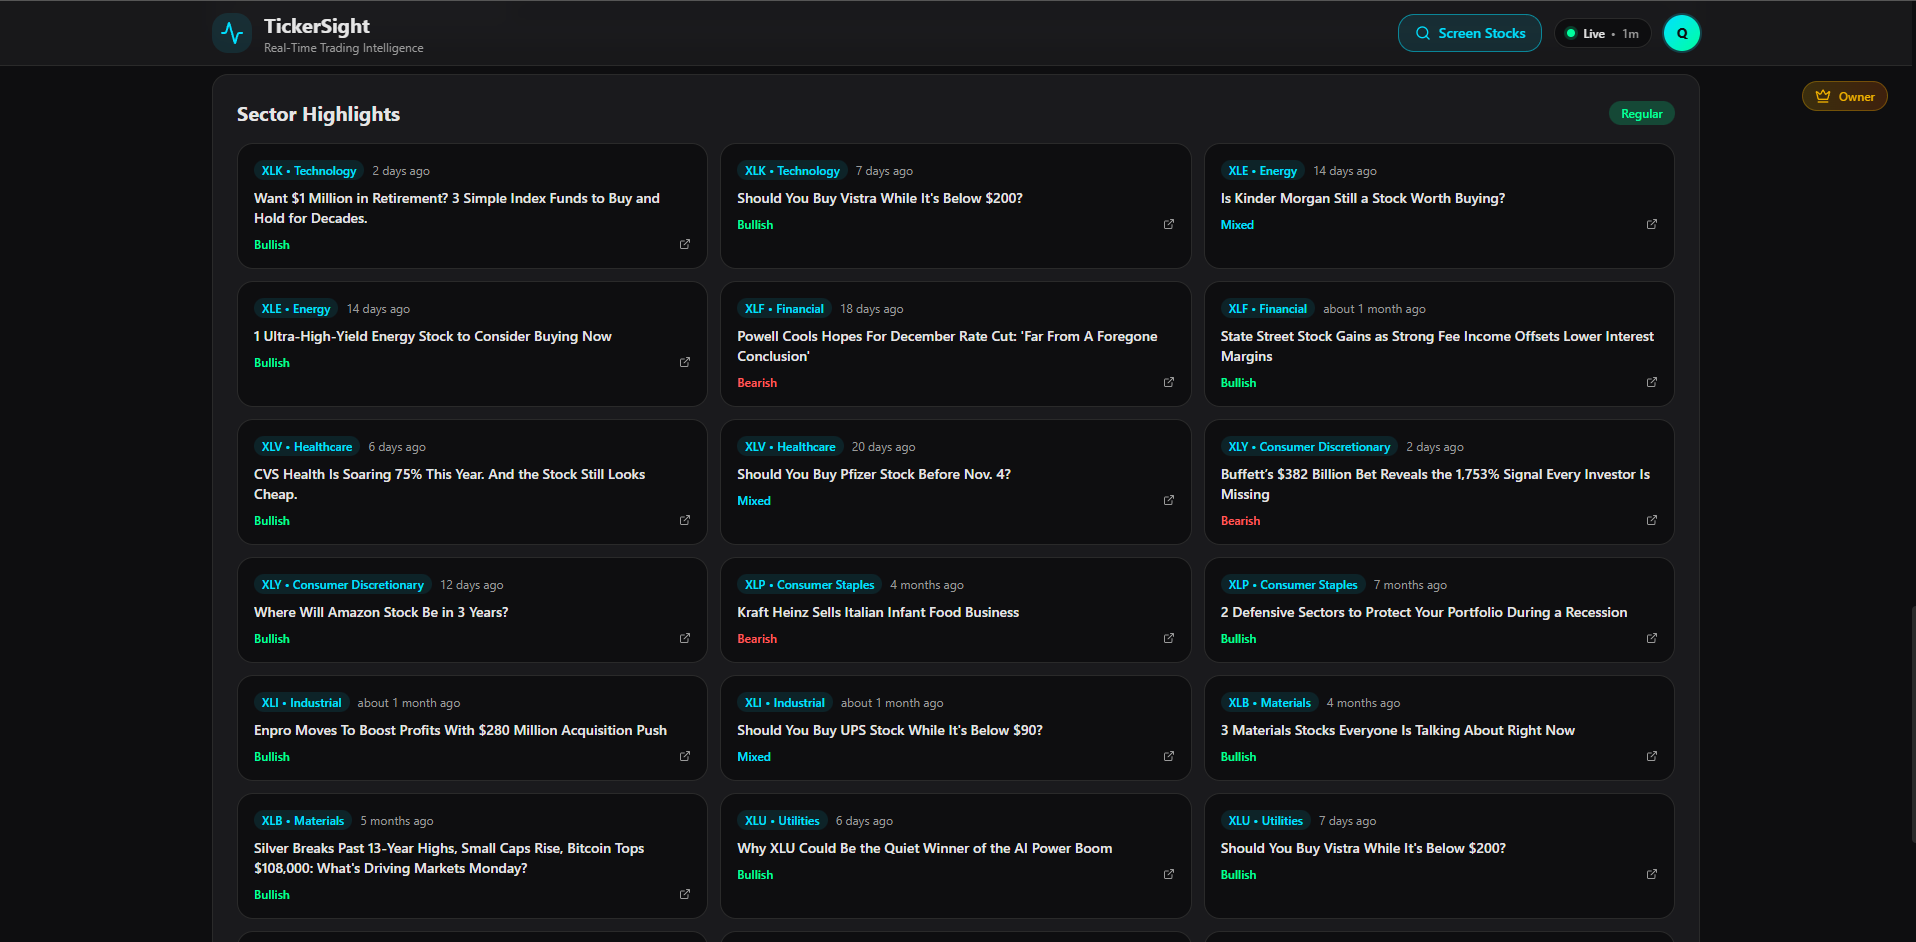
Task: Open external link for Powell December Rate Cut article
Action: click(x=1168, y=382)
